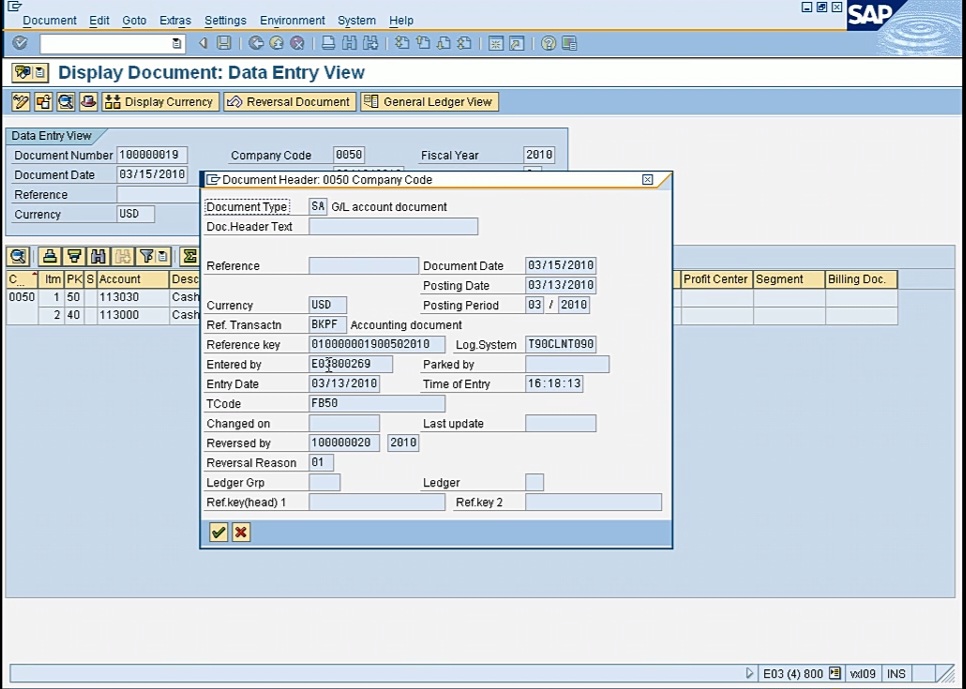This screenshot has height=689, width=966.
Task: Click the Next Page icon
Action: pos(444,43)
